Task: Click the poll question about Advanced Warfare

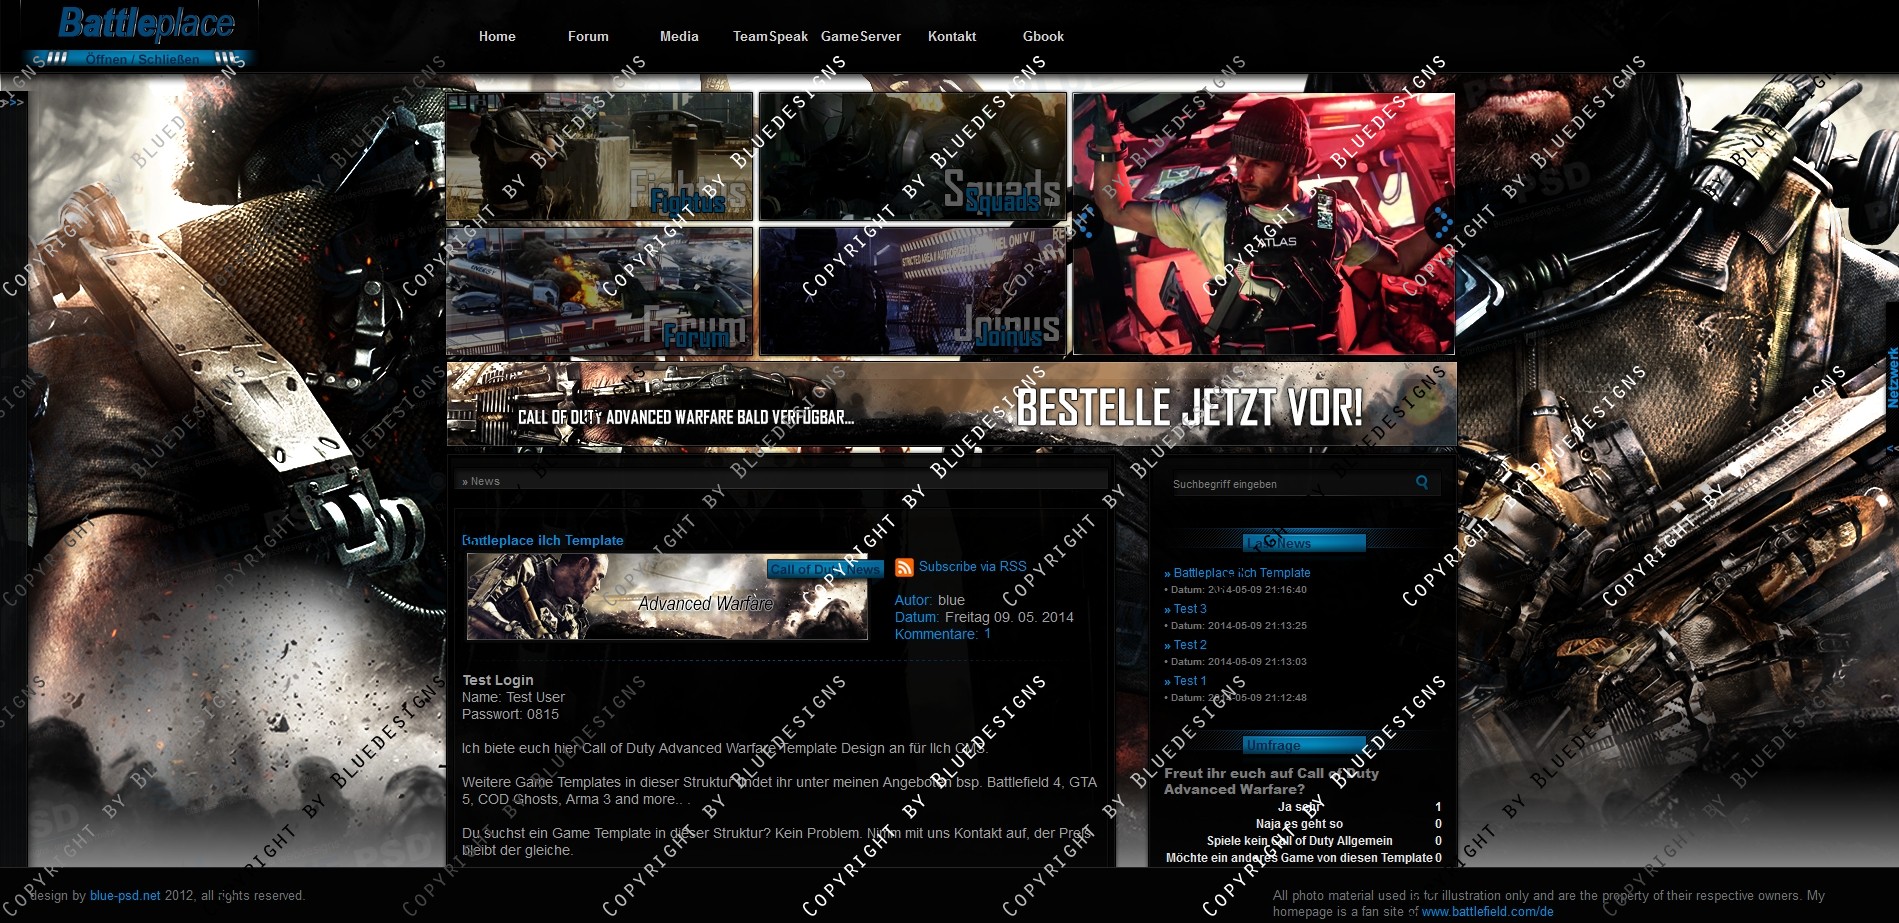Action: point(1271,781)
